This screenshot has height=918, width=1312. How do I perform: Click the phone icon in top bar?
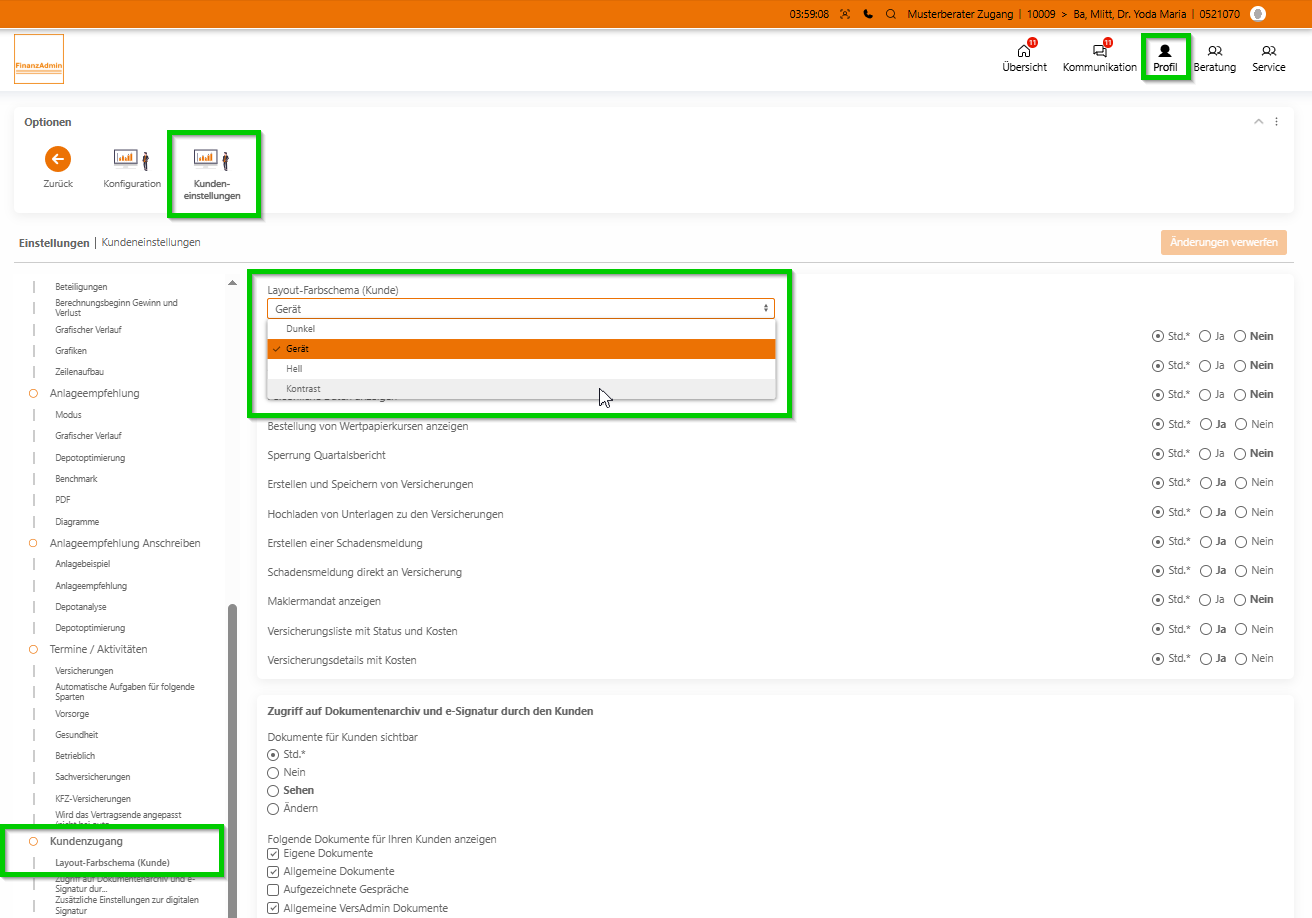pyautogui.click(x=868, y=14)
